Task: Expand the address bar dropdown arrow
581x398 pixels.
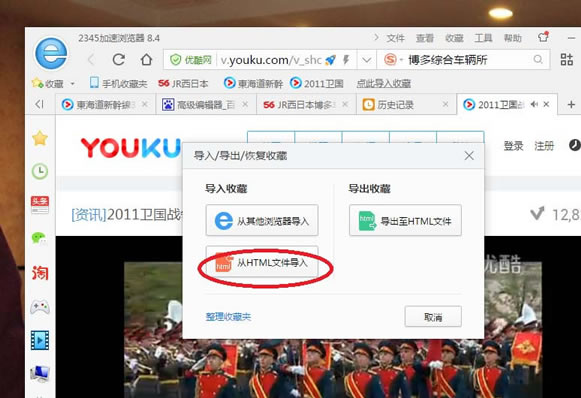Action: (366, 60)
